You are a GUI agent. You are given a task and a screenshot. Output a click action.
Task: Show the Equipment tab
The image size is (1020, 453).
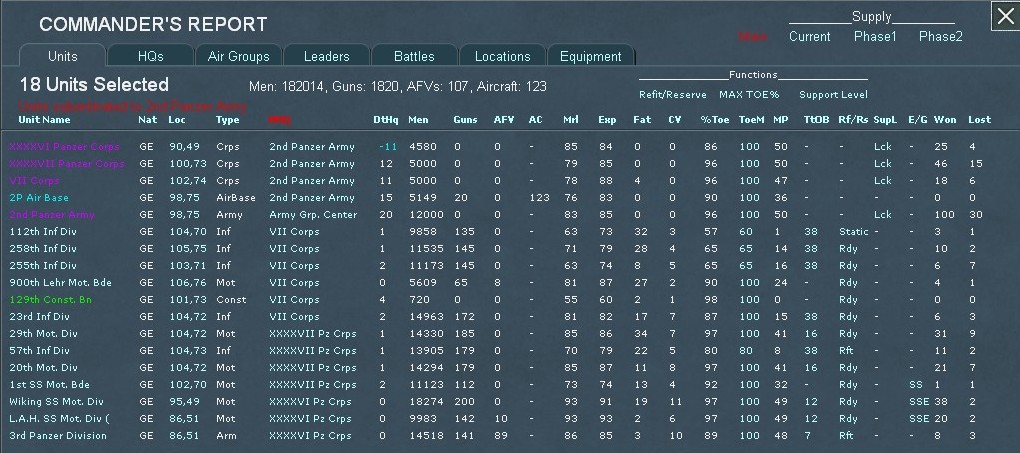pyautogui.click(x=590, y=56)
